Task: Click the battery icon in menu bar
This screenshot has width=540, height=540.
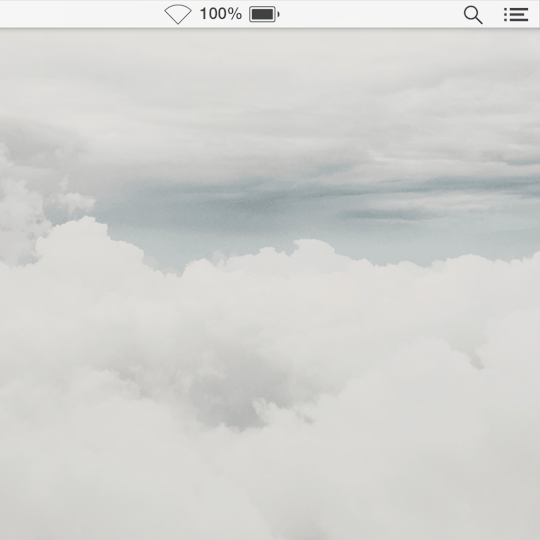Action: pyautogui.click(x=264, y=14)
